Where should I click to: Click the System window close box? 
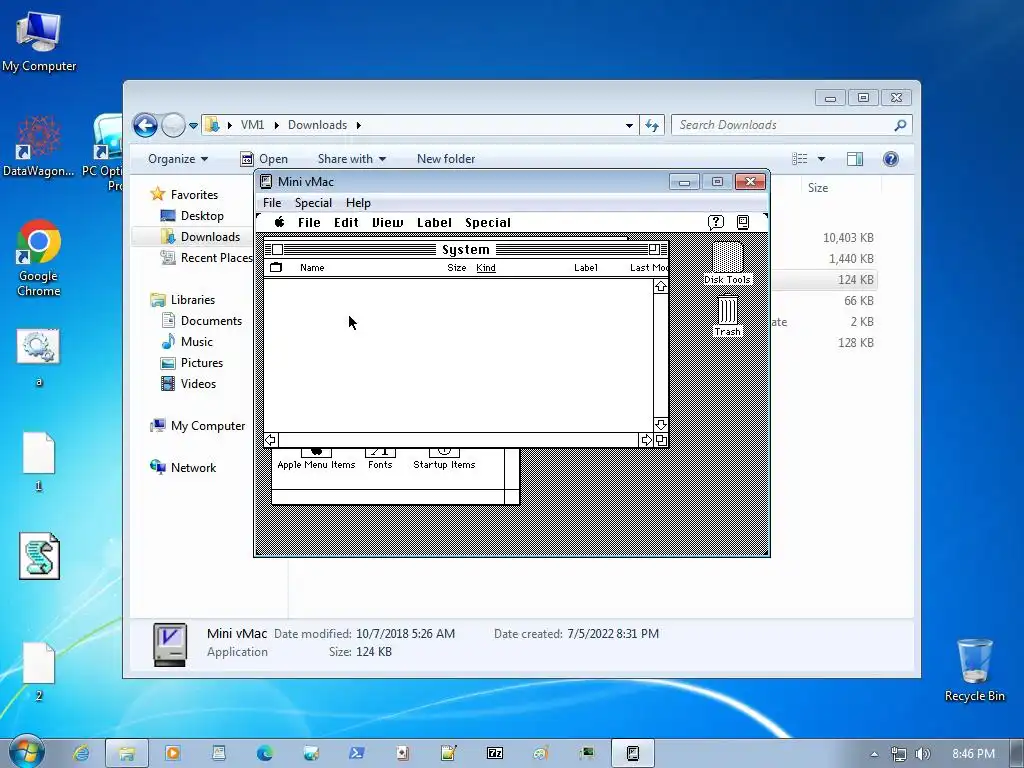(278, 249)
